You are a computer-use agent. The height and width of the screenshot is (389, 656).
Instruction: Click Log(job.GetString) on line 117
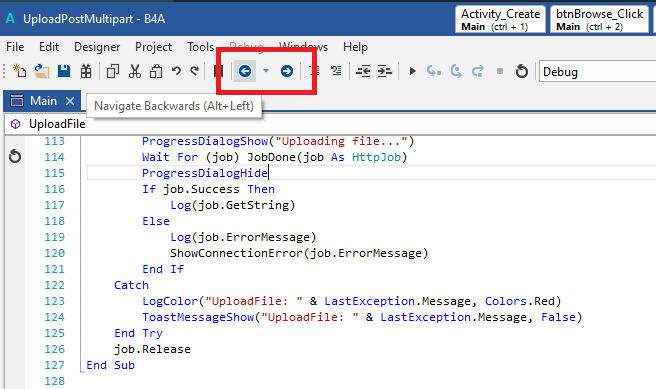click(233, 205)
